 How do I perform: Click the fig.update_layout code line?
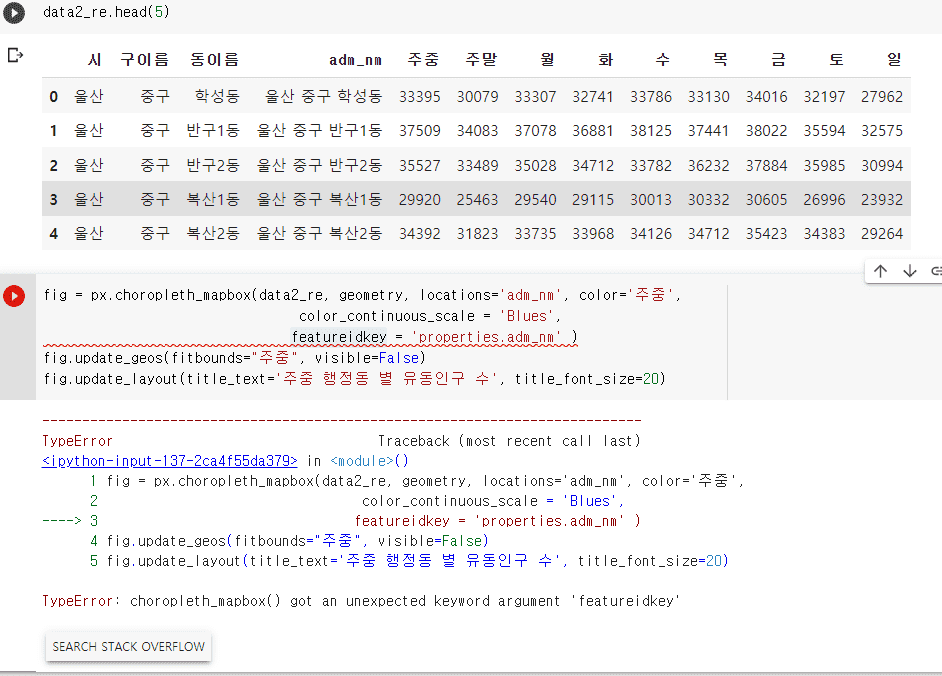(x=354, y=379)
